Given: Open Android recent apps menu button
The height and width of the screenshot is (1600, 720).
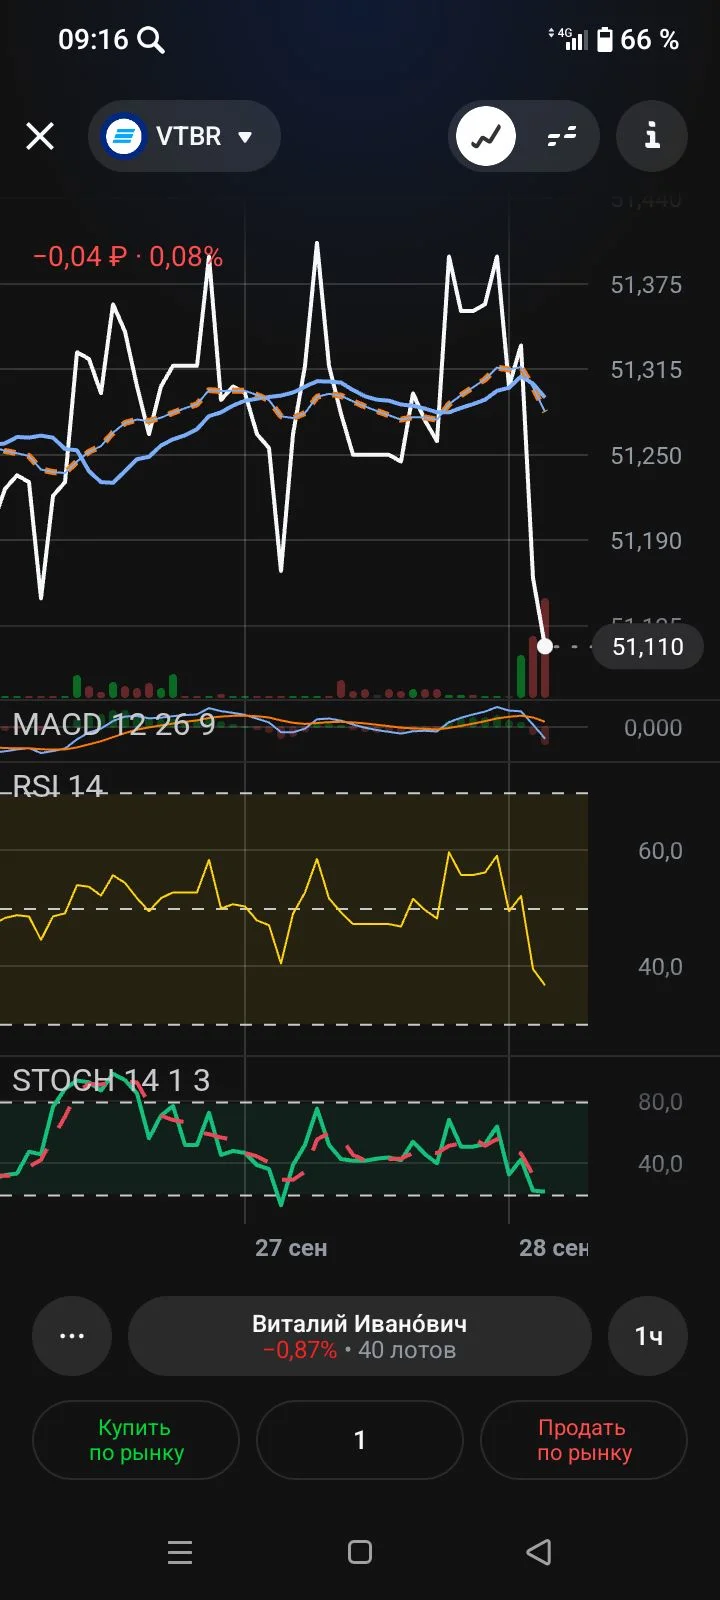Looking at the screenshot, I should point(180,1552).
